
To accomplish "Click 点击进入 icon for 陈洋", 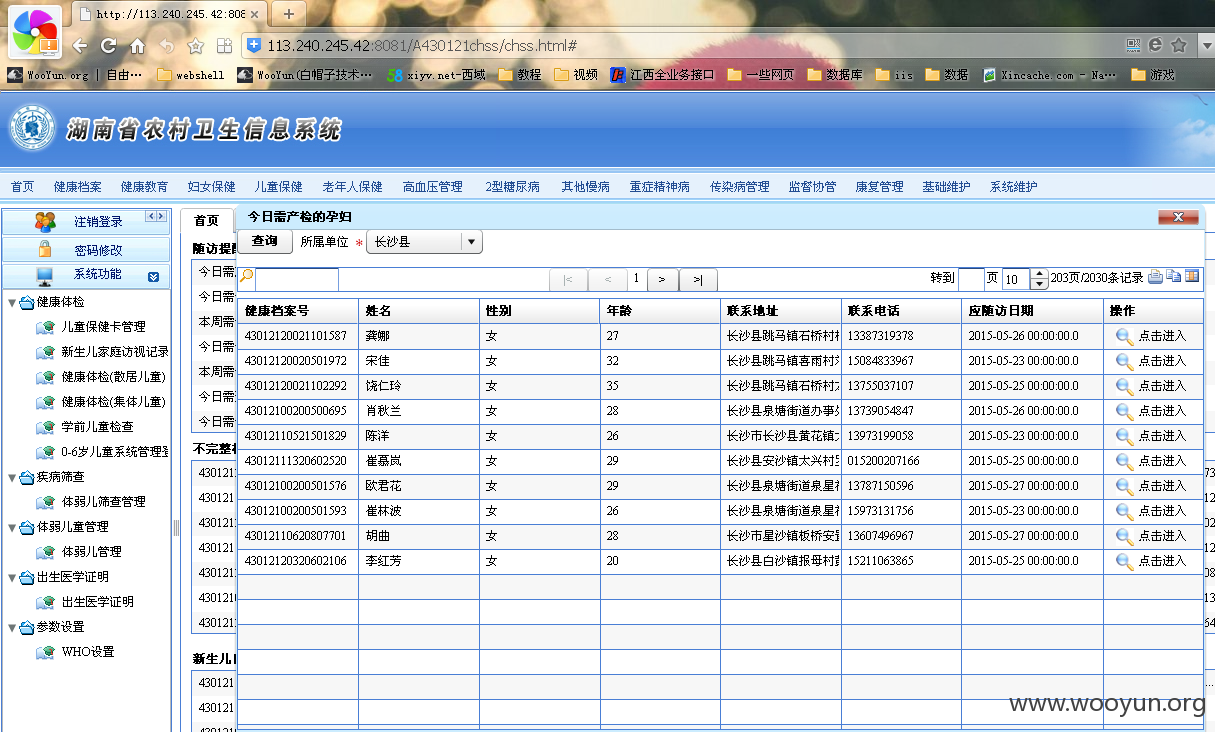I will pos(1125,437).
